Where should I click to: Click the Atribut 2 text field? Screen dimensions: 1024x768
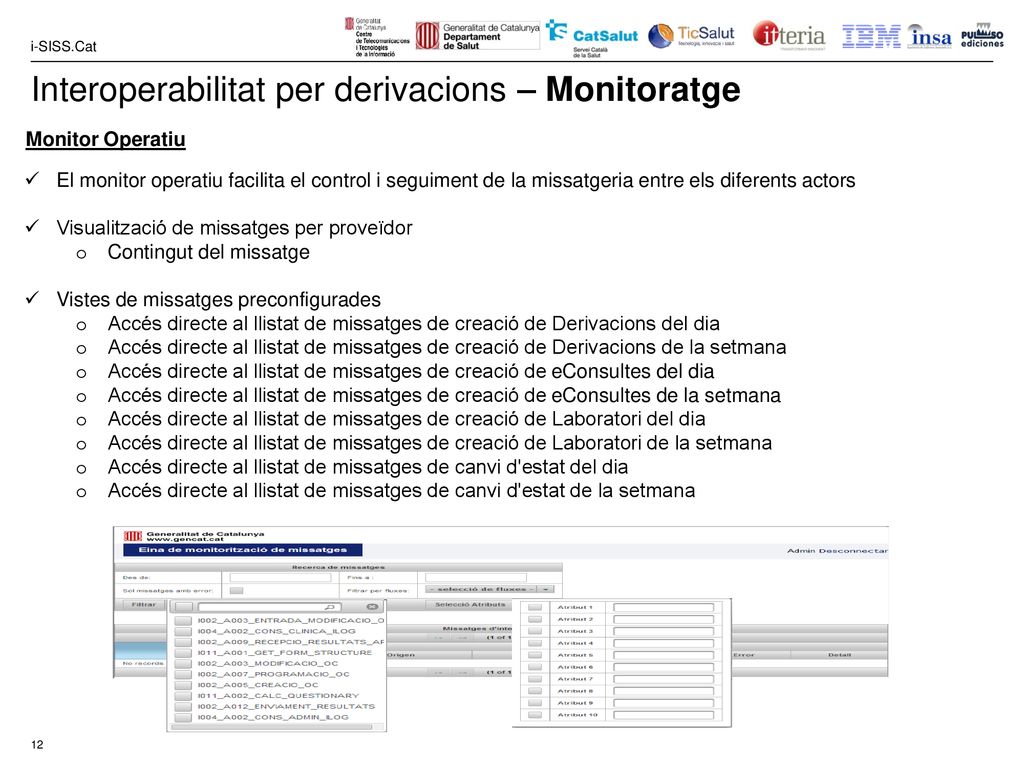[x=664, y=619]
